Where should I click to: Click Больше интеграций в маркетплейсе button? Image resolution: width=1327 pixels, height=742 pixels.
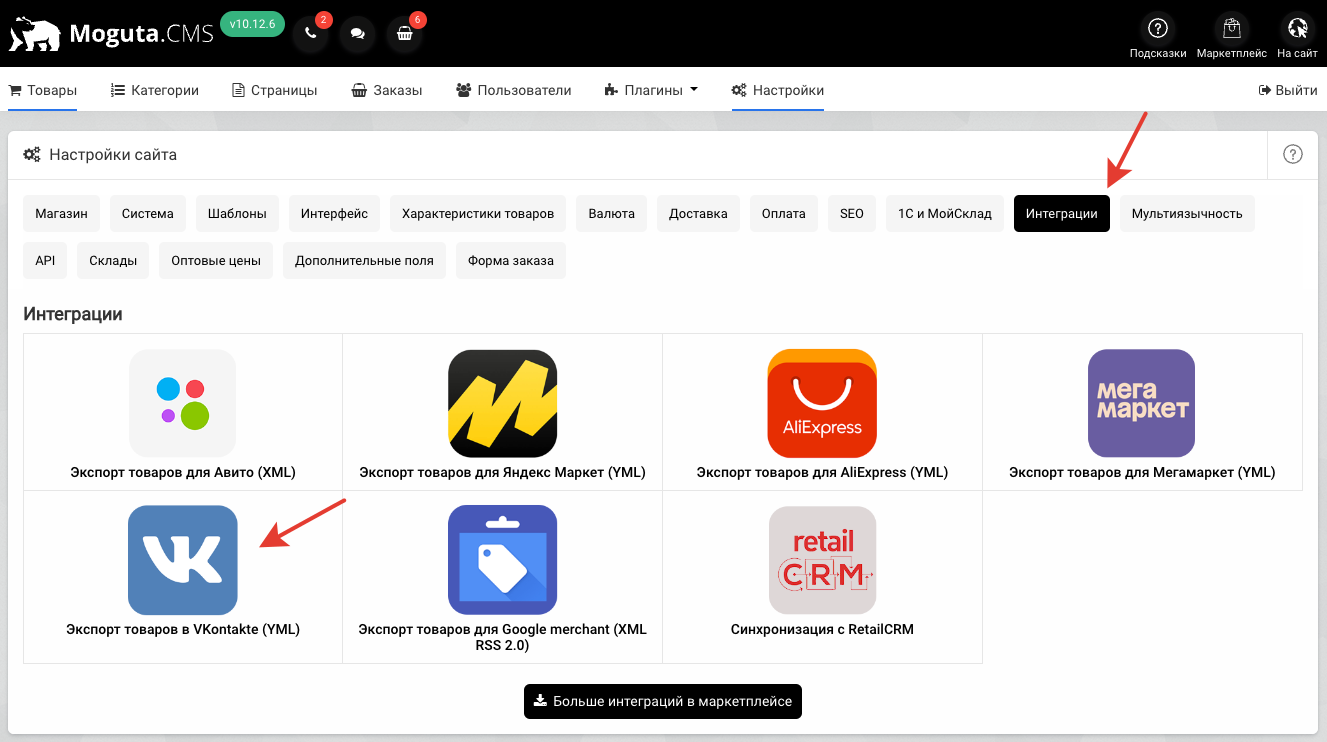663,701
